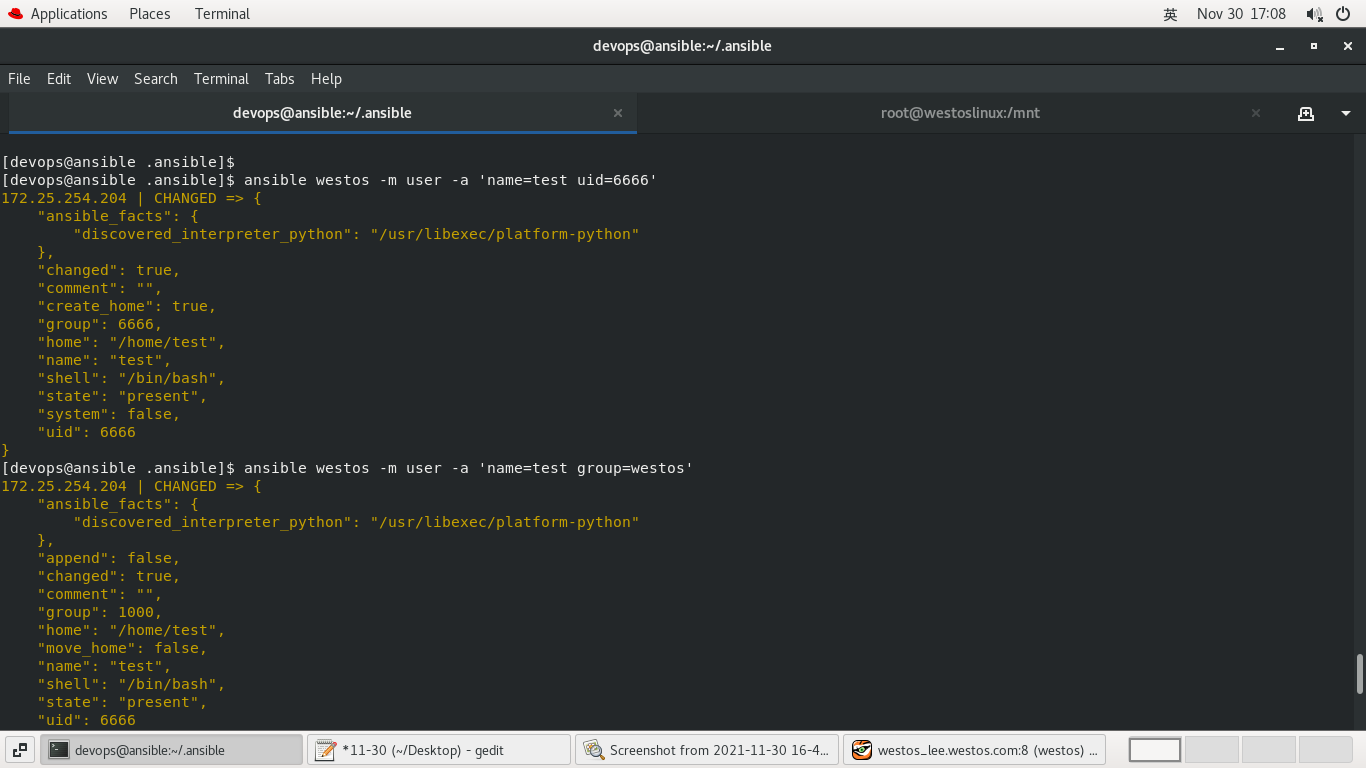Click the command with 'name=test uid=6666'
This screenshot has width=1366, height=768.
point(450,180)
